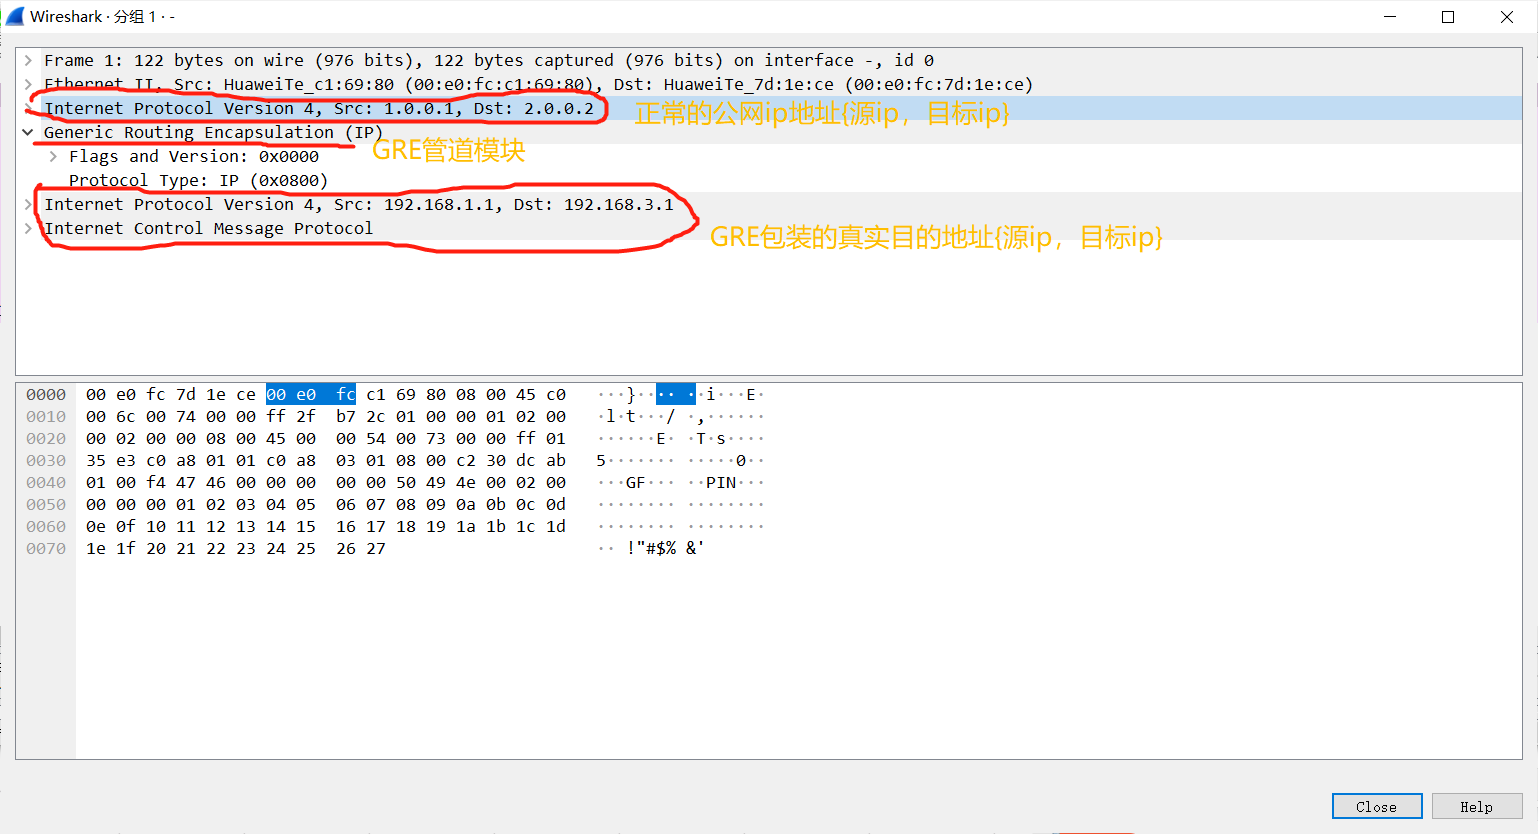Close window with title bar X
Viewport: 1538px width, 834px height.
click(1507, 16)
